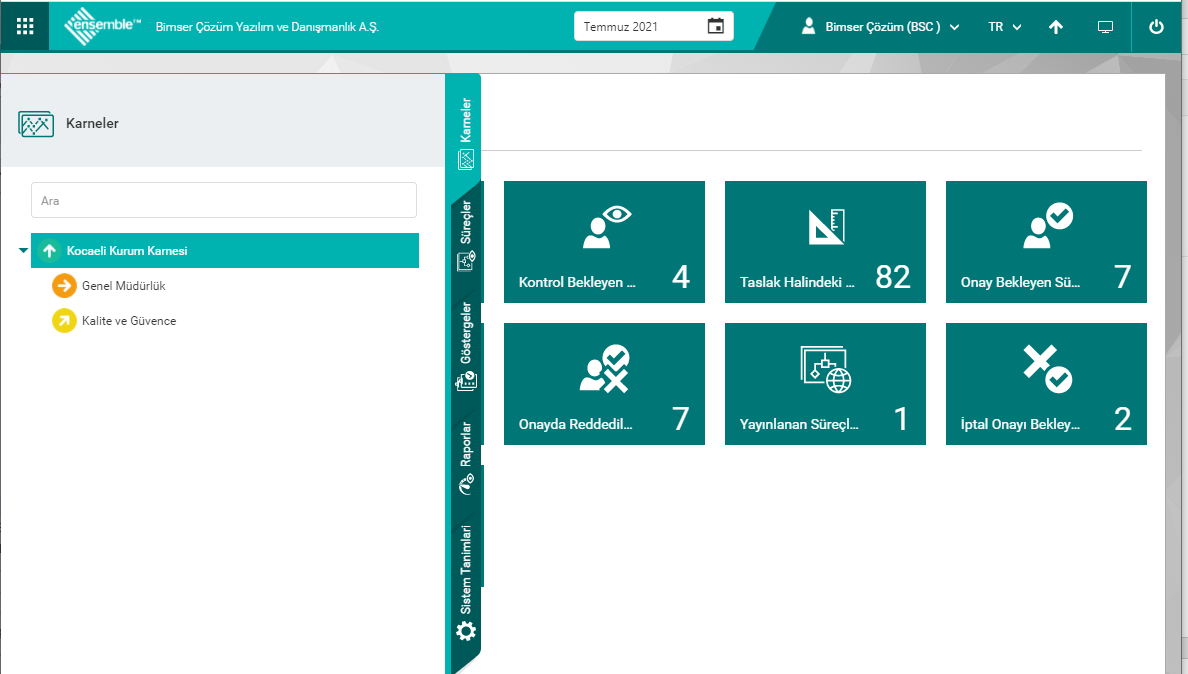1188x674 pixels.
Task: Click the count 82 on Taslak tile
Action: coord(893,277)
